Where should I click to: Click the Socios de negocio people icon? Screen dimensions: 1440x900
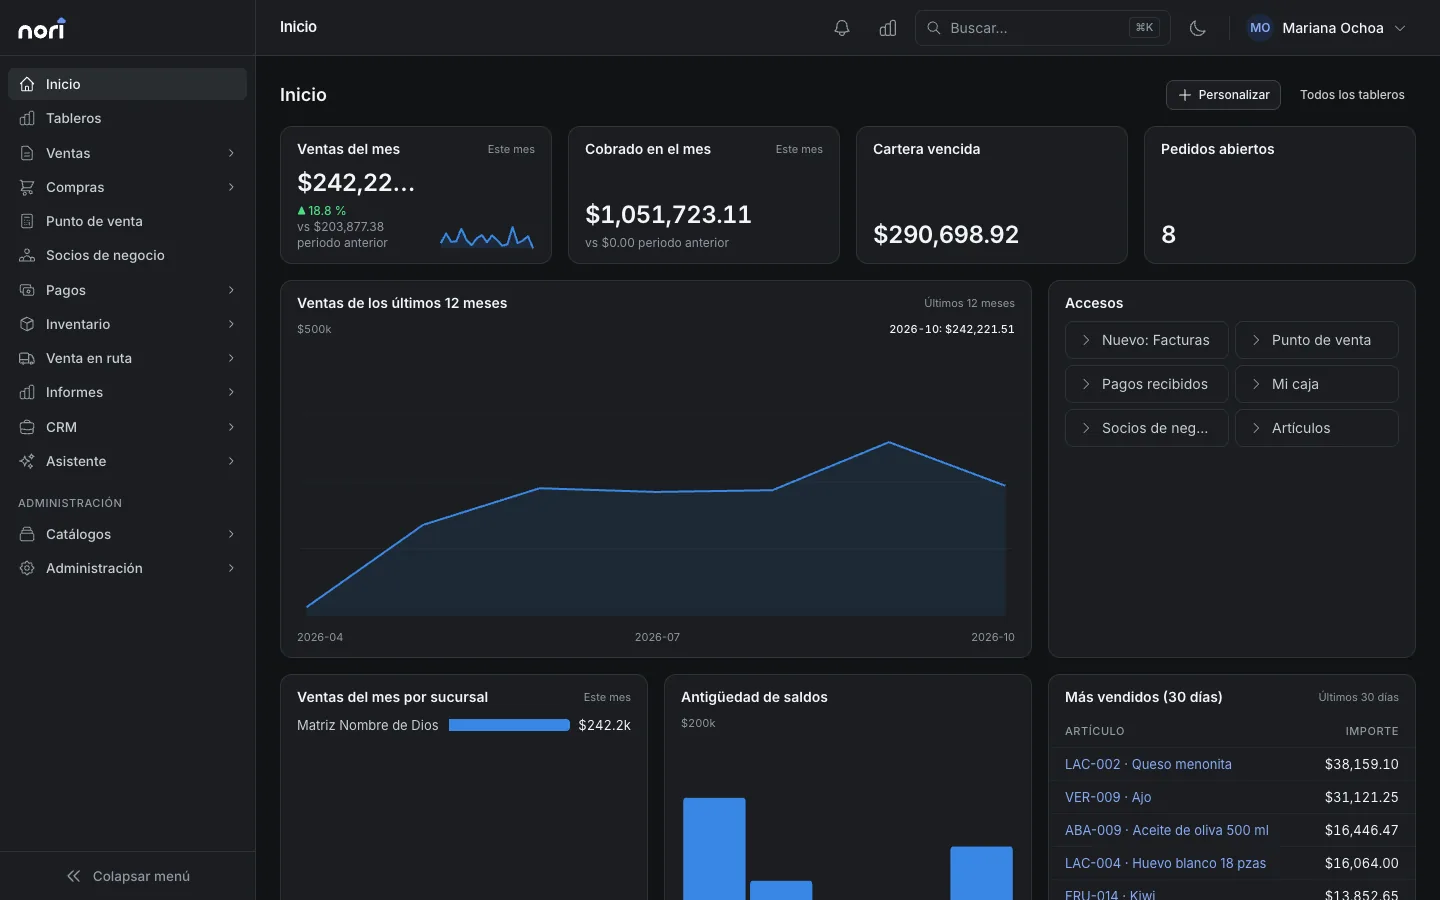pyautogui.click(x=27, y=255)
